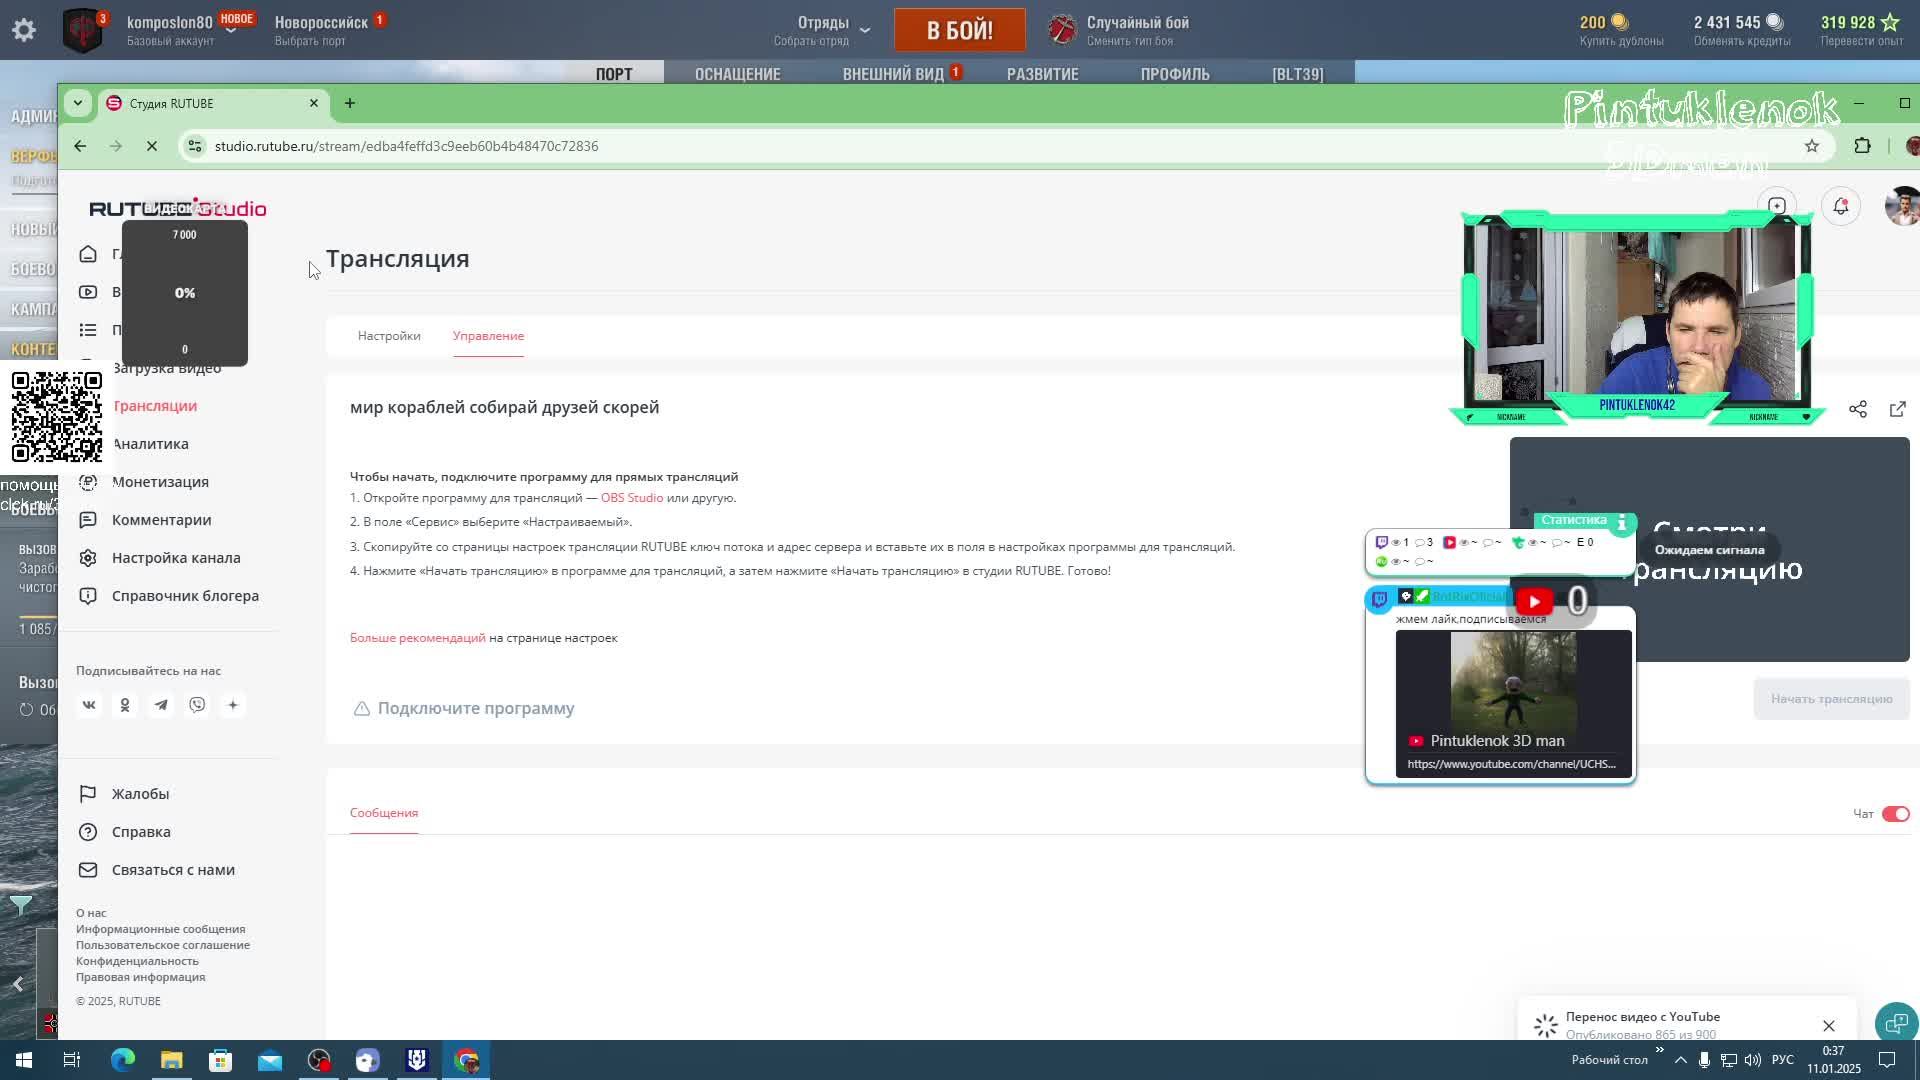The width and height of the screenshot is (1920, 1080).
Task: Open the notifications bell icon
Action: (x=1841, y=206)
